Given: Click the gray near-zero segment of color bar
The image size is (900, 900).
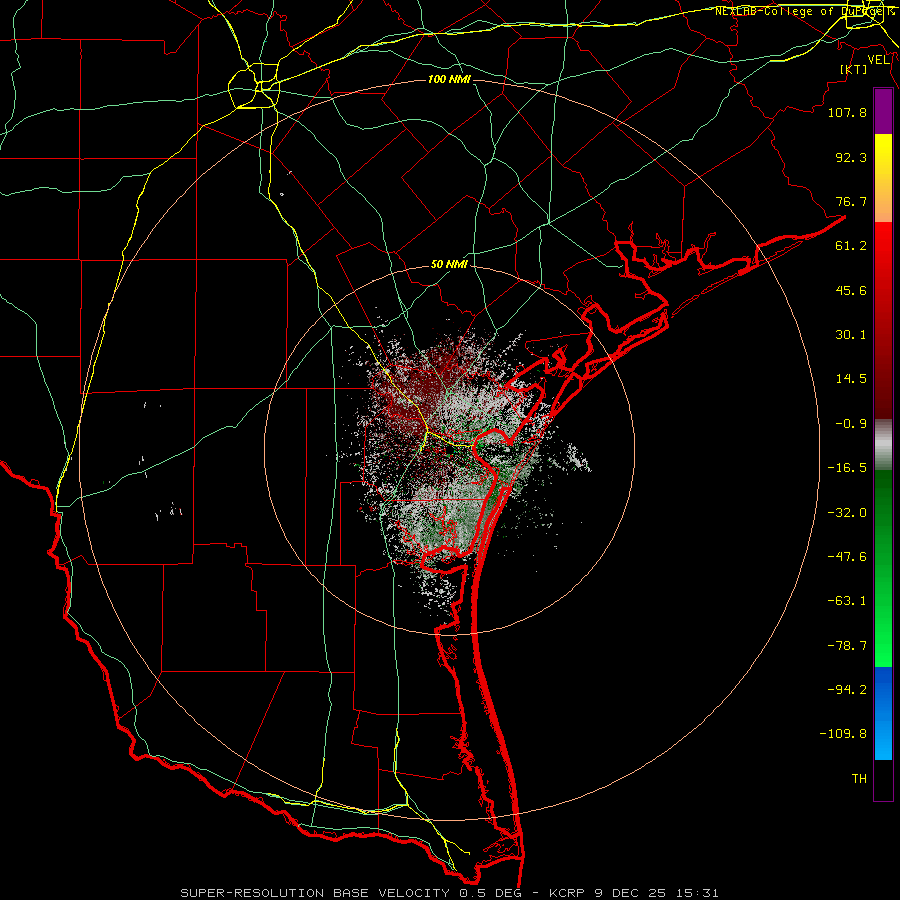Looking at the screenshot, I should 883,445.
